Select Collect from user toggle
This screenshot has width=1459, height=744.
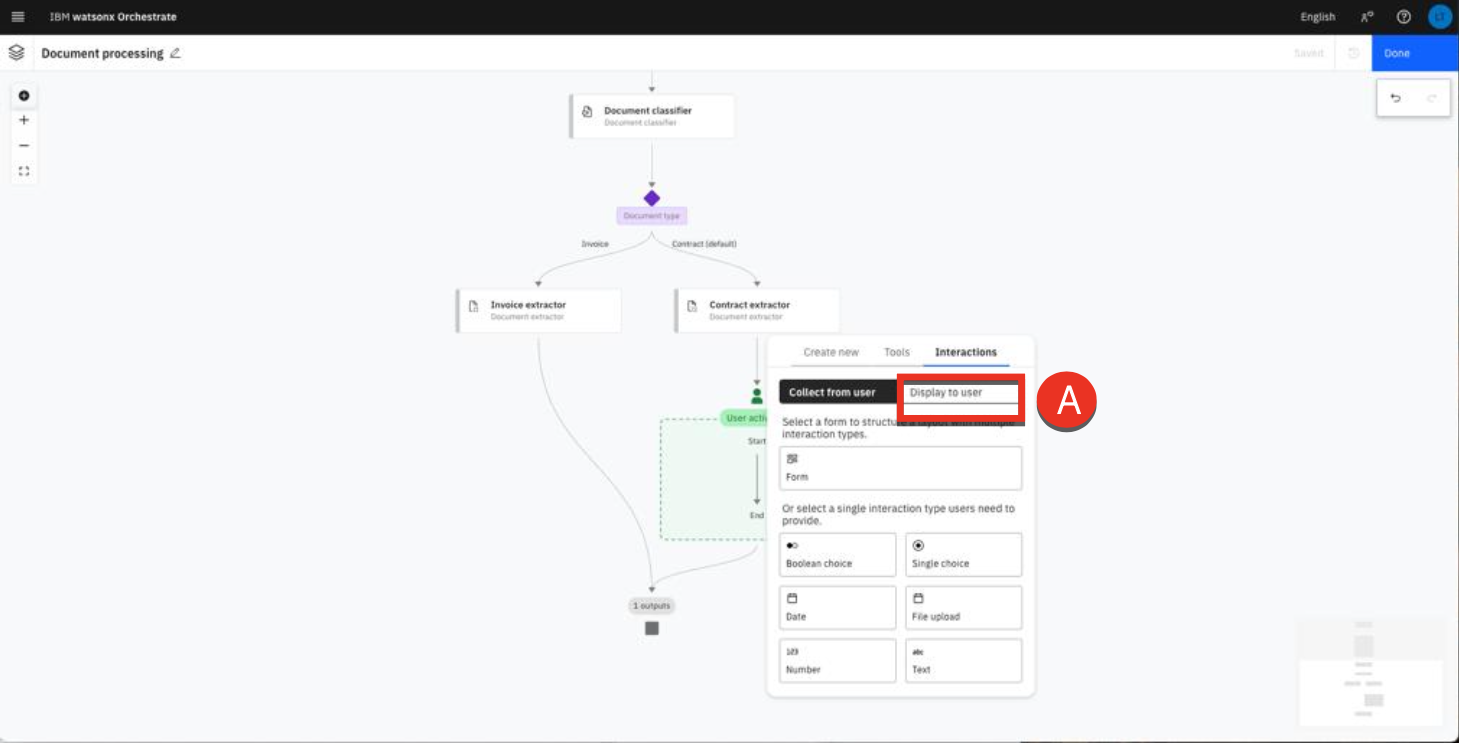[837, 393]
